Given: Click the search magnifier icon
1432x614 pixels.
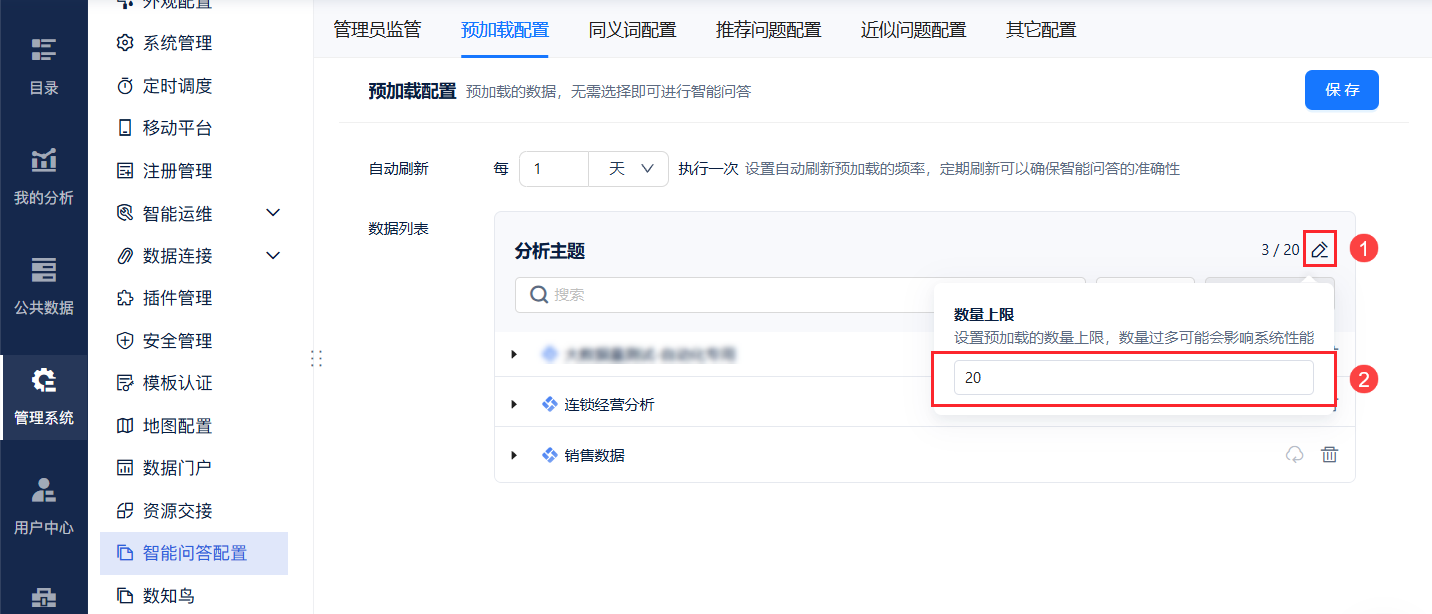Looking at the screenshot, I should [x=538, y=295].
